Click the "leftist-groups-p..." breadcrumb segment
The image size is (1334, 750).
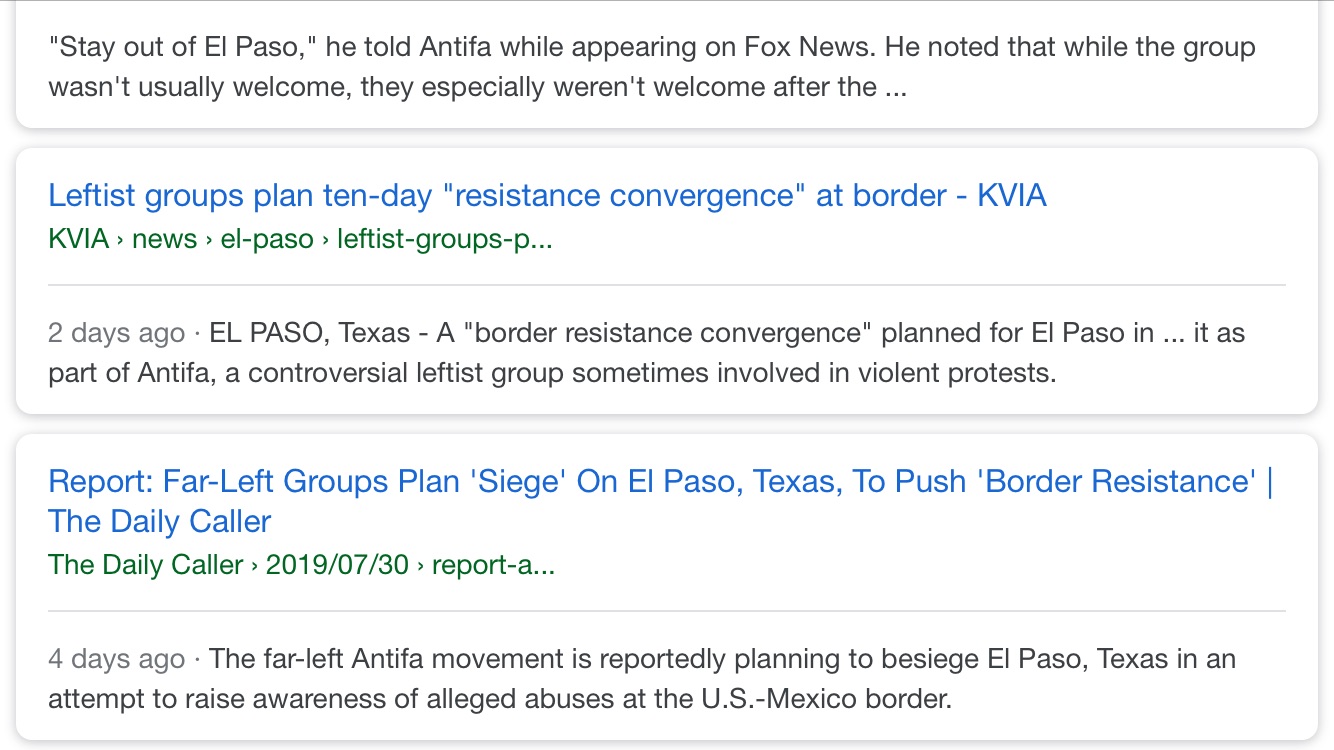[445, 239]
